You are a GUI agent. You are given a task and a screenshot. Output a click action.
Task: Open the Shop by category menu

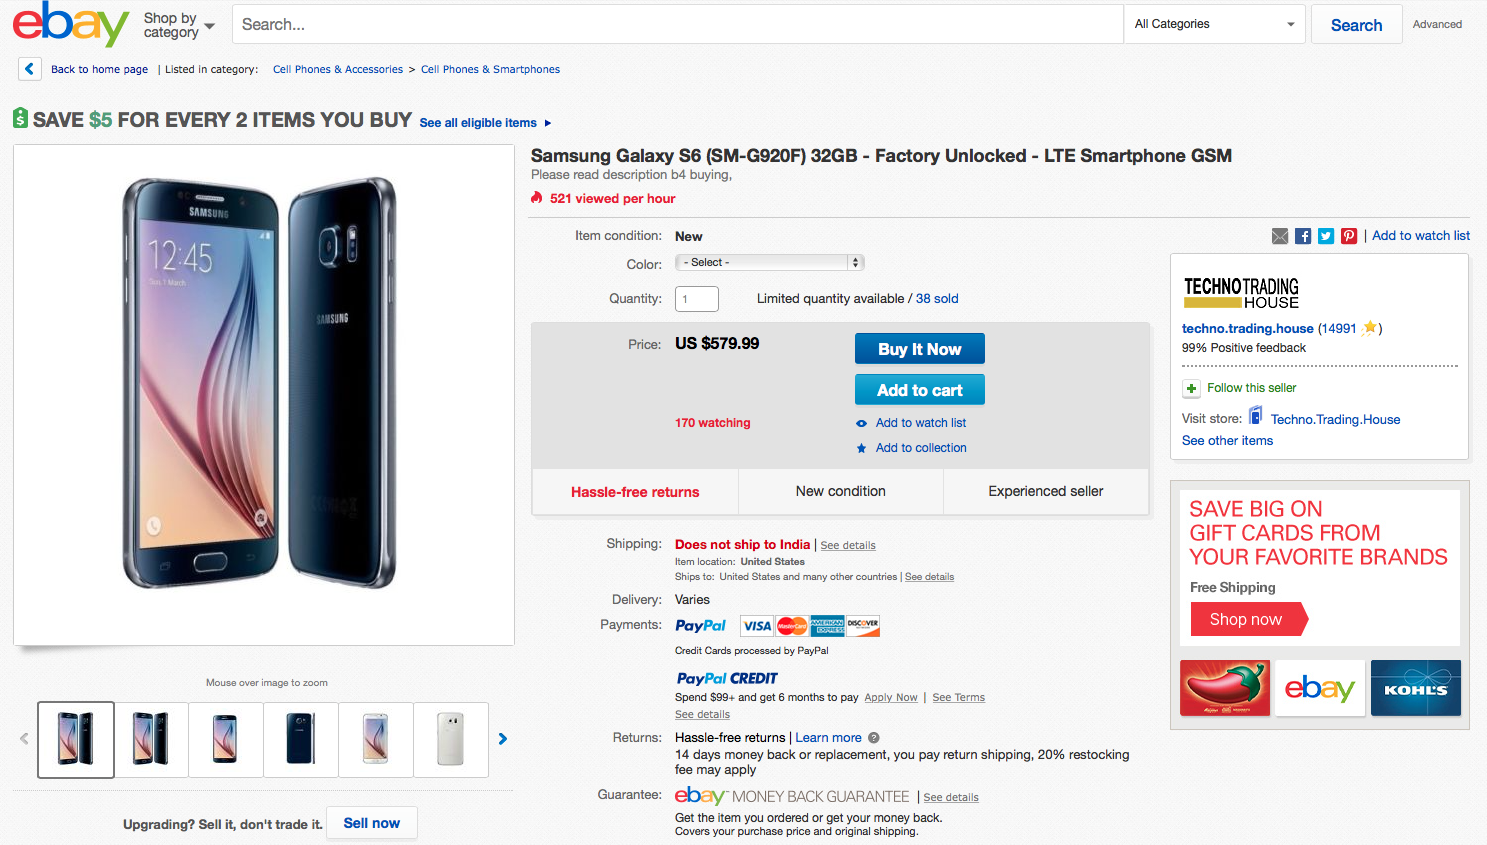pyautogui.click(x=179, y=25)
